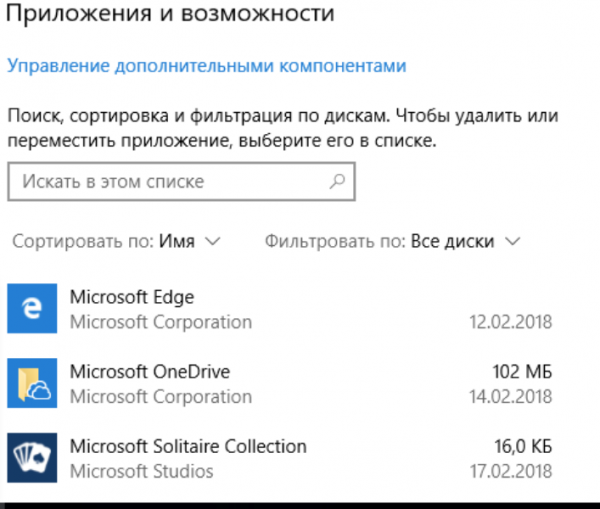Viewport: 600px width, 509px height.
Task: Click chevron next to Имя sort option
Action: pos(213,241)
